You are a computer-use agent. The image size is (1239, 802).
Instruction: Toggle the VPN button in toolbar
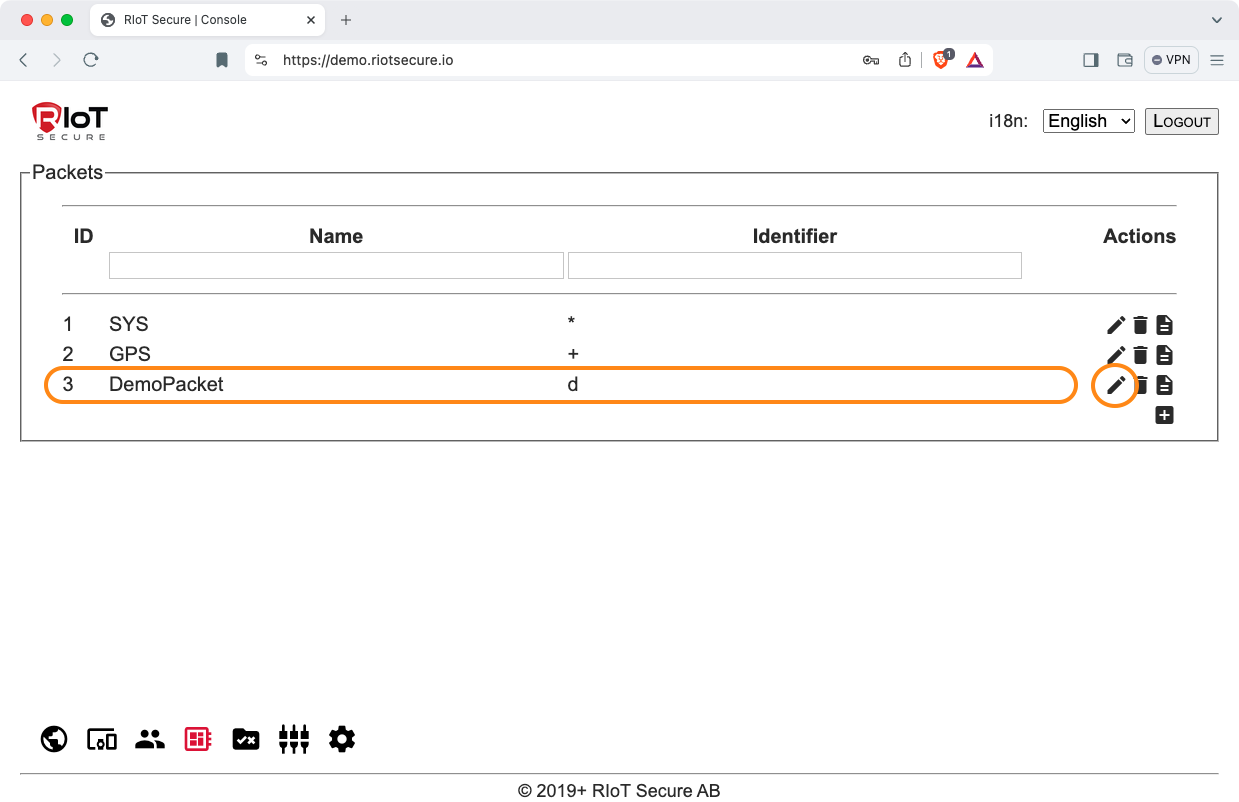click(x=1171, y=60)
